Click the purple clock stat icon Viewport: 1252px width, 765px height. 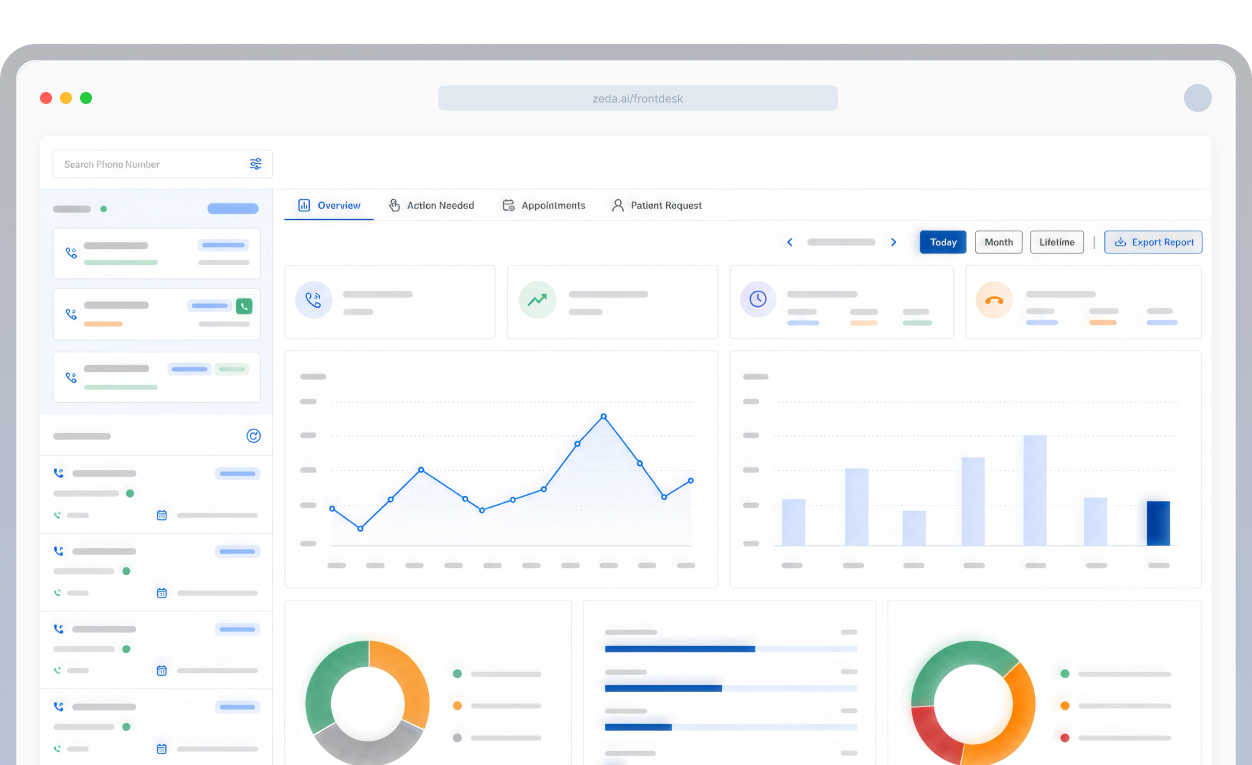[758, 299]
